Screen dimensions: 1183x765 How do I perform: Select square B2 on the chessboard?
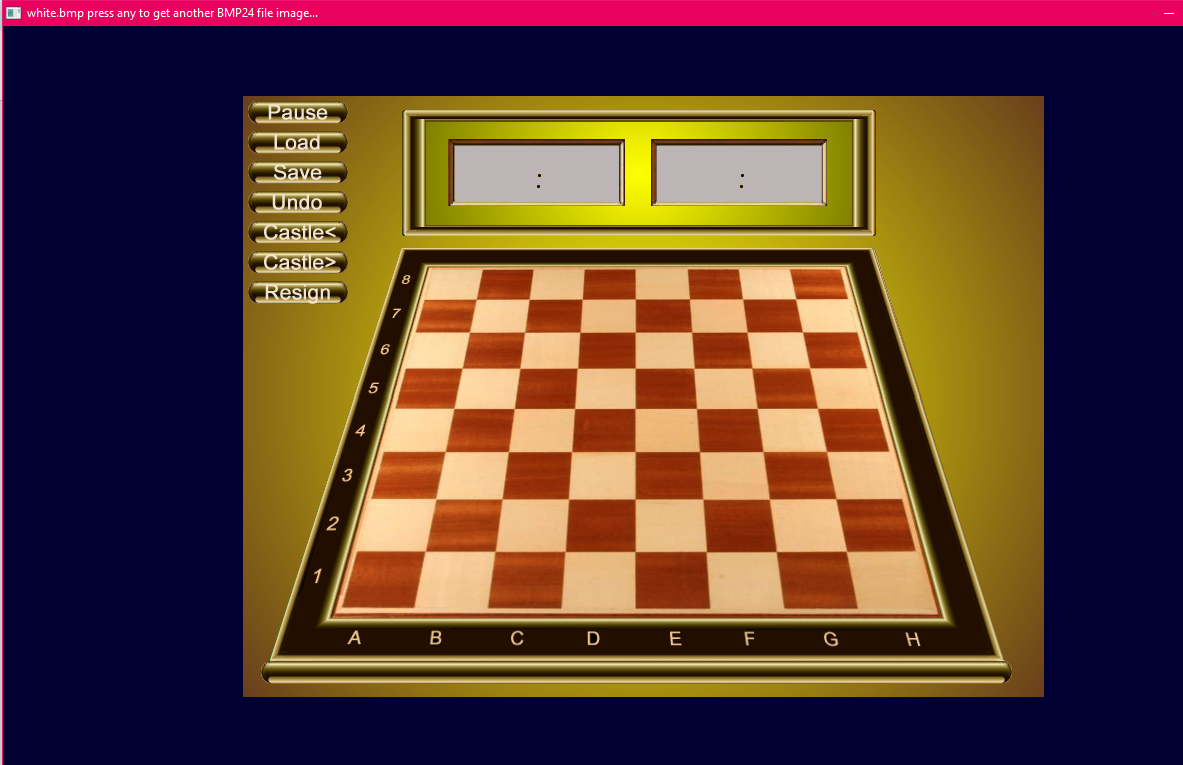(463, 525)
